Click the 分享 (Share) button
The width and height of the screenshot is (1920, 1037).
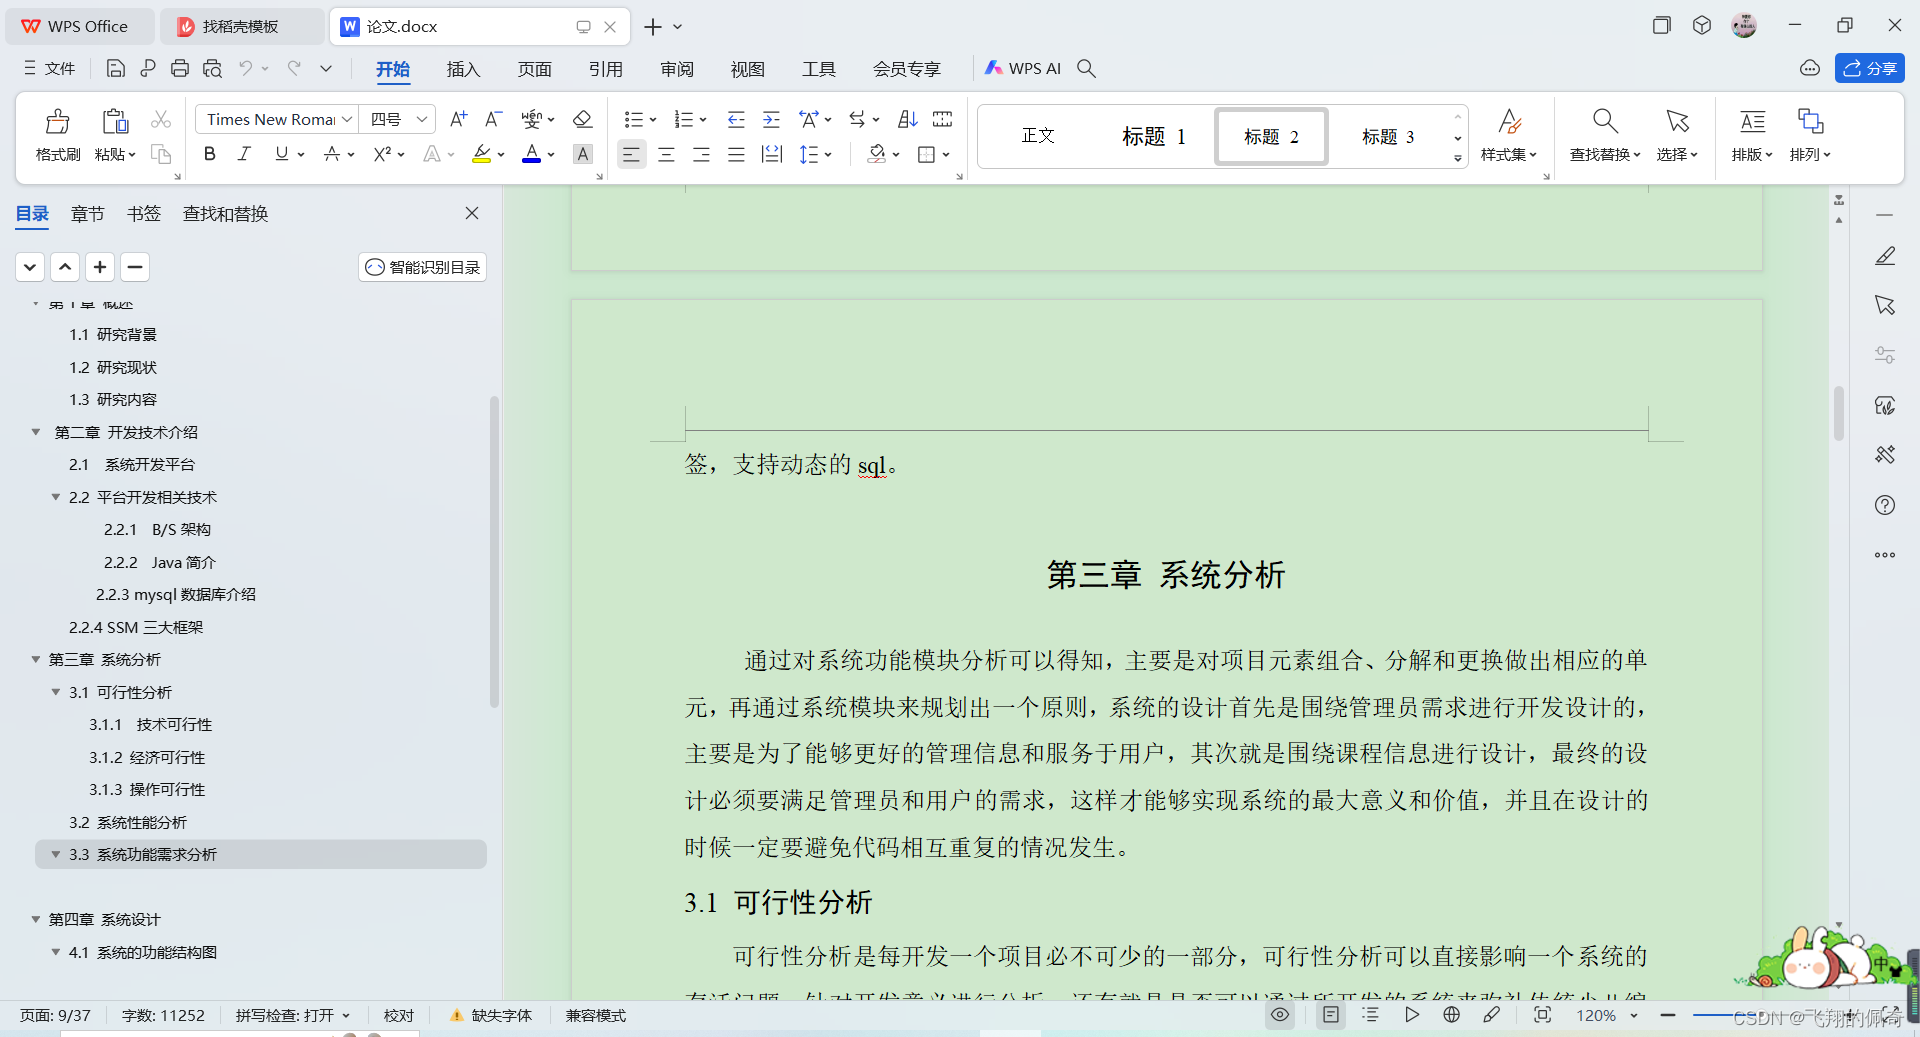coord(1869,68)
